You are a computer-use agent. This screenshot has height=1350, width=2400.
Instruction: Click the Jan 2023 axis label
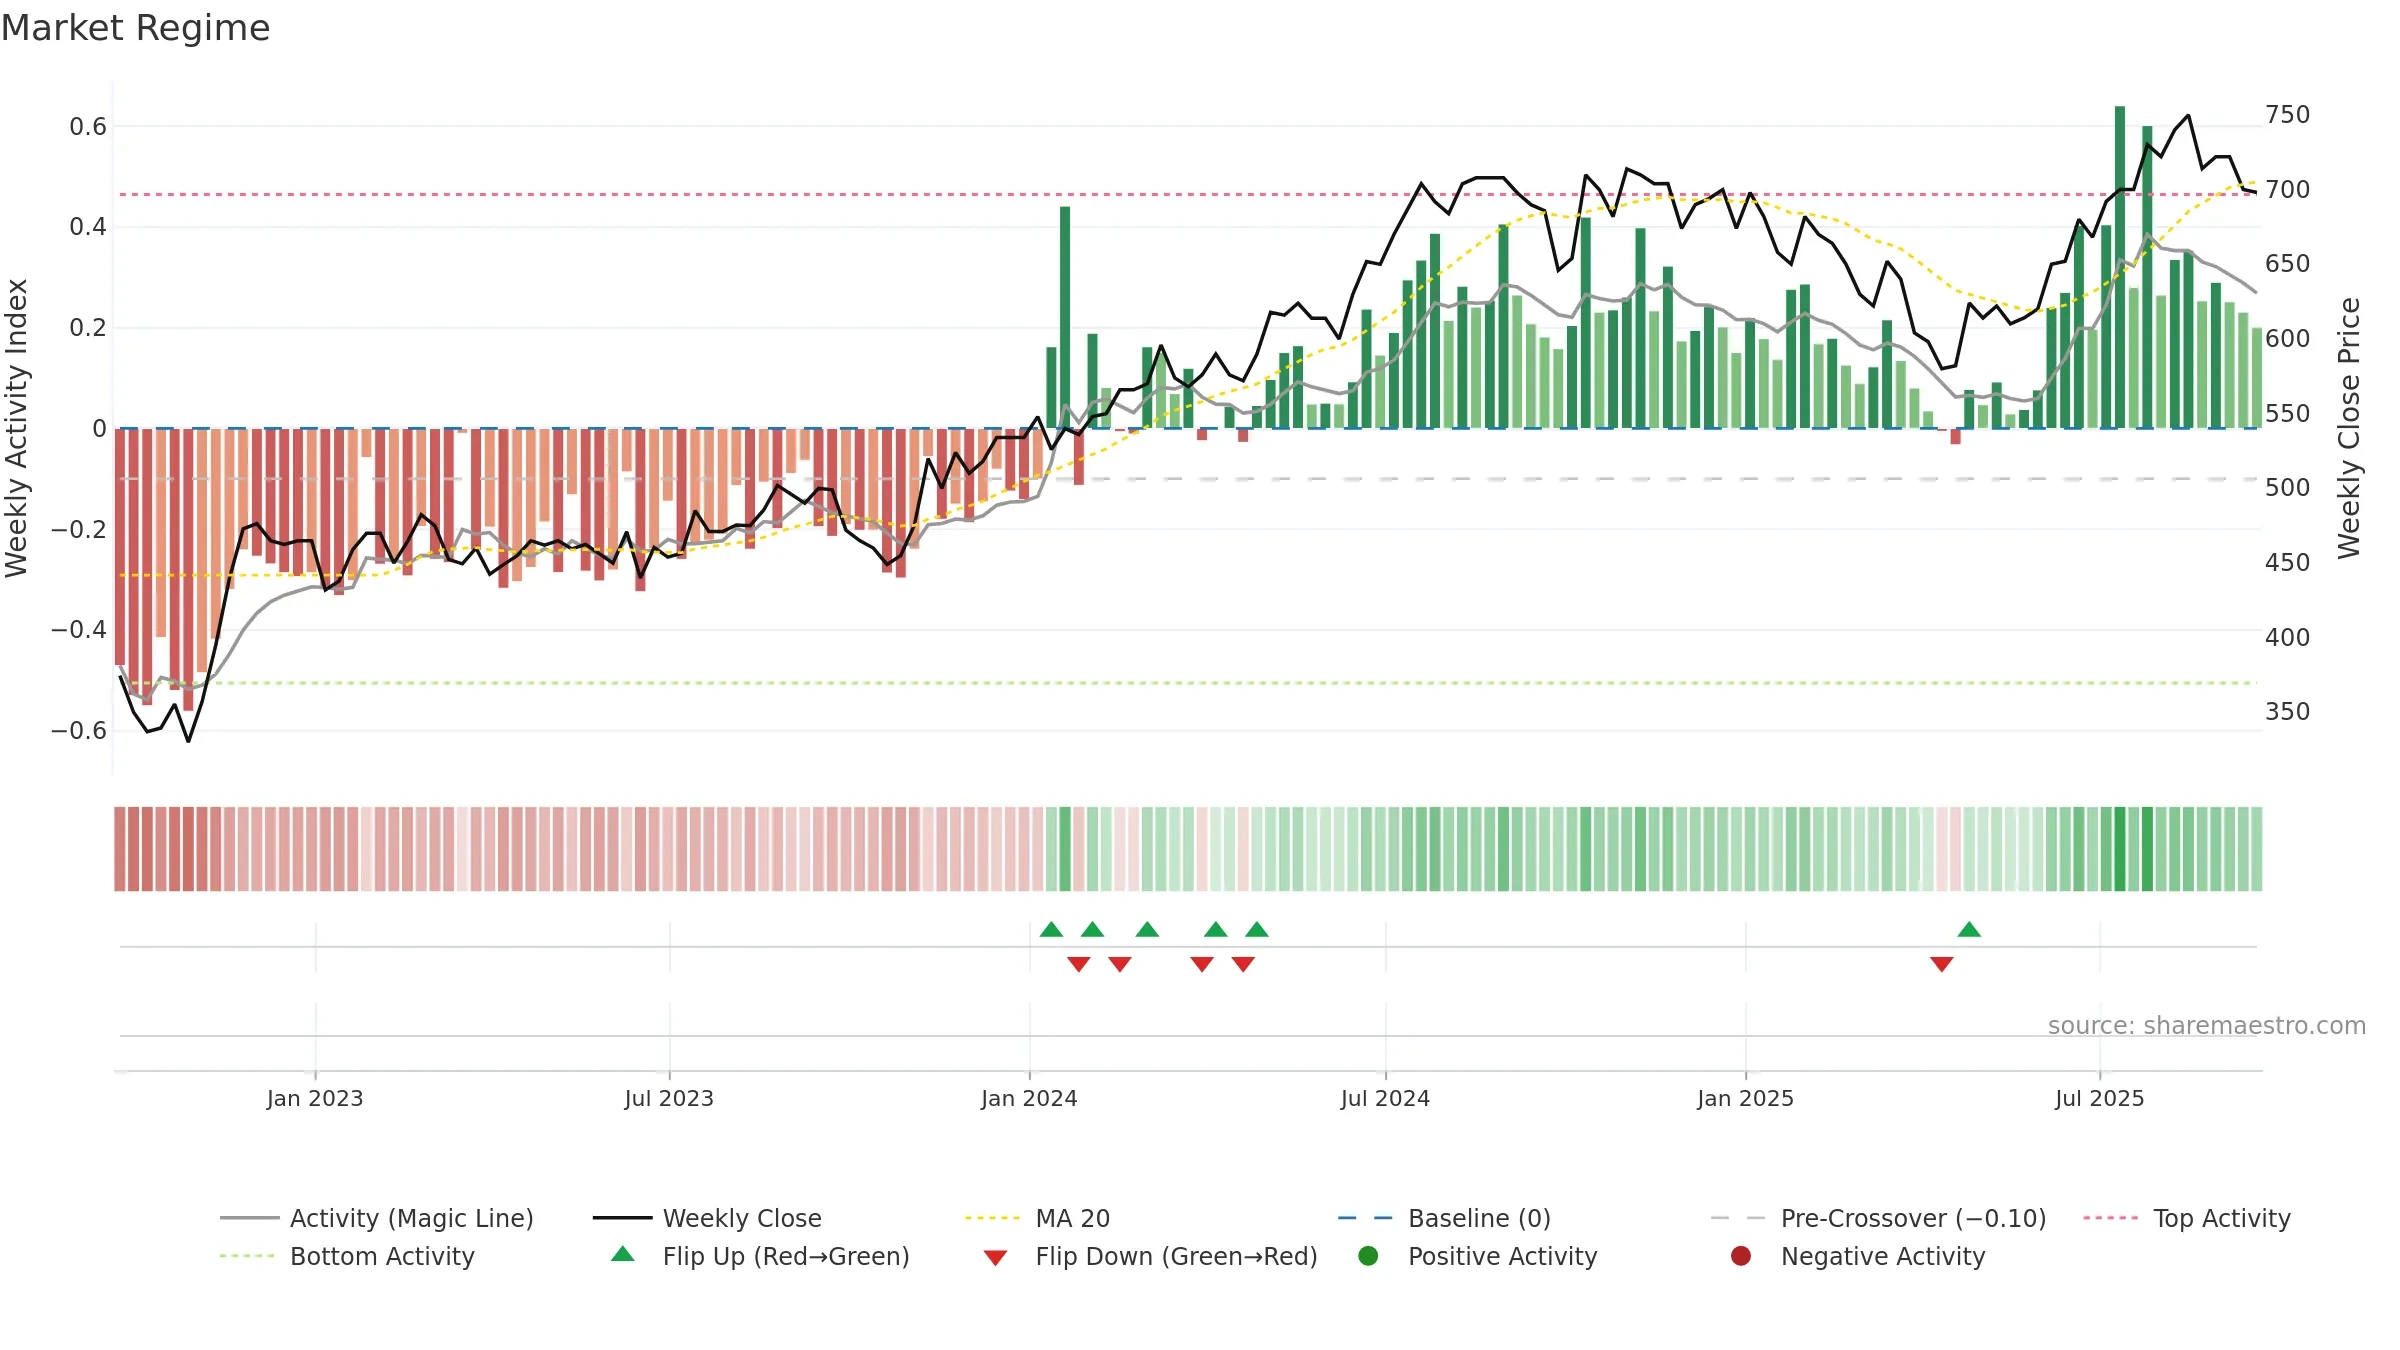pyautogui.click(x=315, y=1098)
